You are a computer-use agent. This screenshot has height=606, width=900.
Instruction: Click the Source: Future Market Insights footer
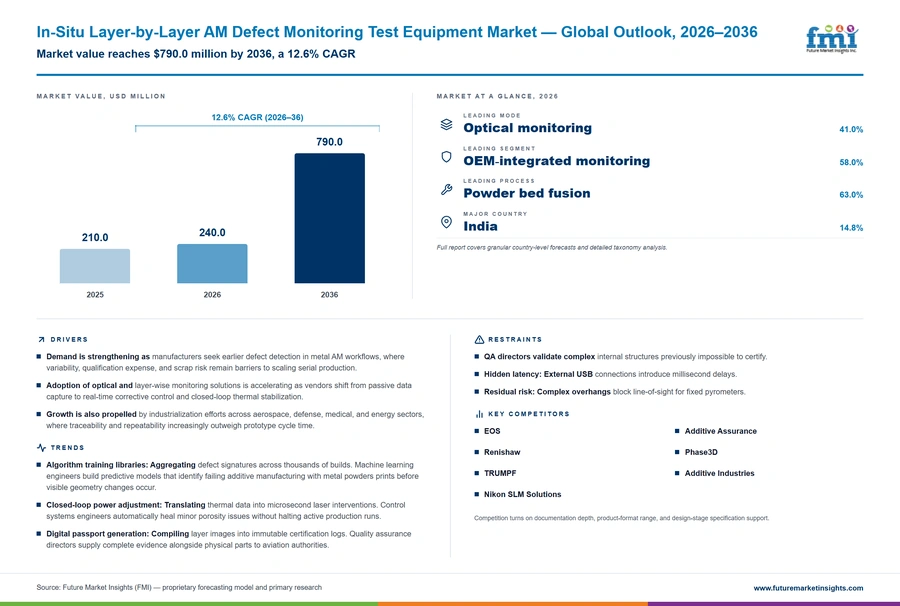click(x=179, y=588)
